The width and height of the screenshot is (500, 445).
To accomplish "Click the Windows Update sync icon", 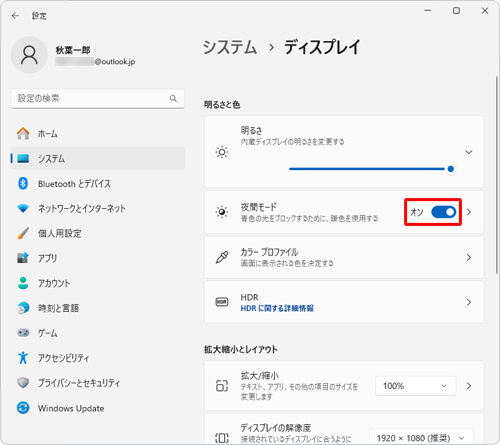I will pyautogui.click(x=23, y=408).
